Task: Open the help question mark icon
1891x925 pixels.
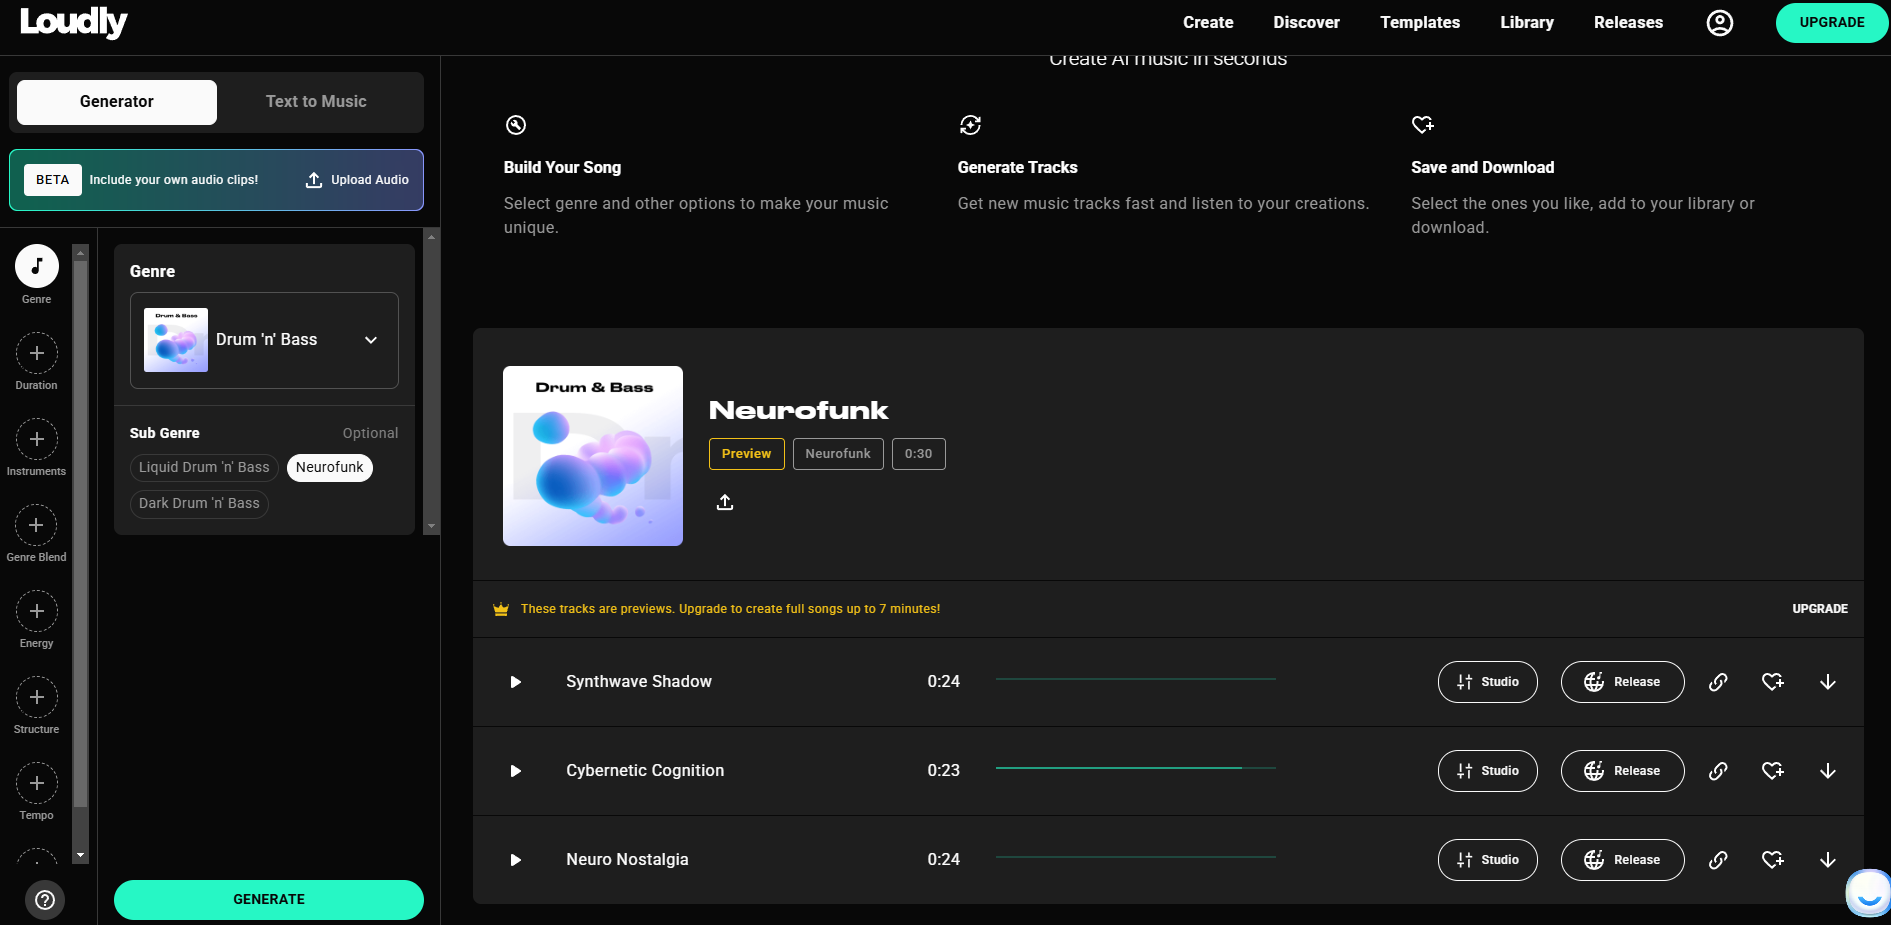Action: pos(45,899)
